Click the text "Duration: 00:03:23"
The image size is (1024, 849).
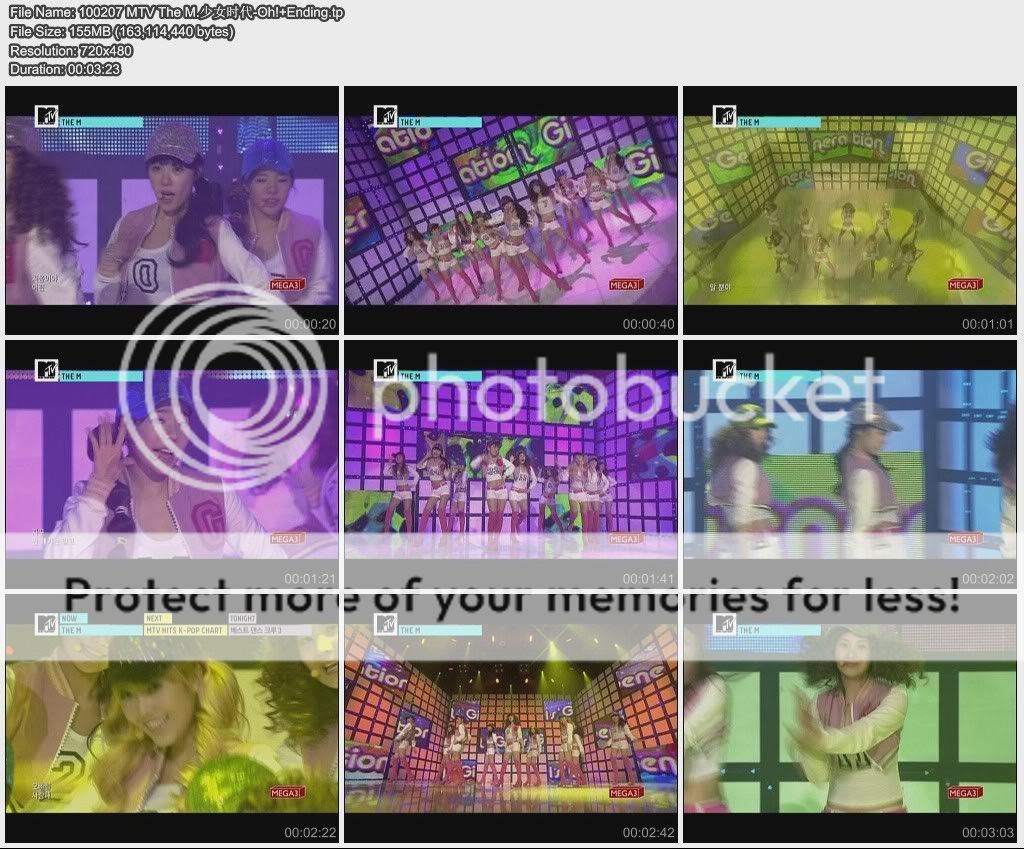click(x=65, y=69)
